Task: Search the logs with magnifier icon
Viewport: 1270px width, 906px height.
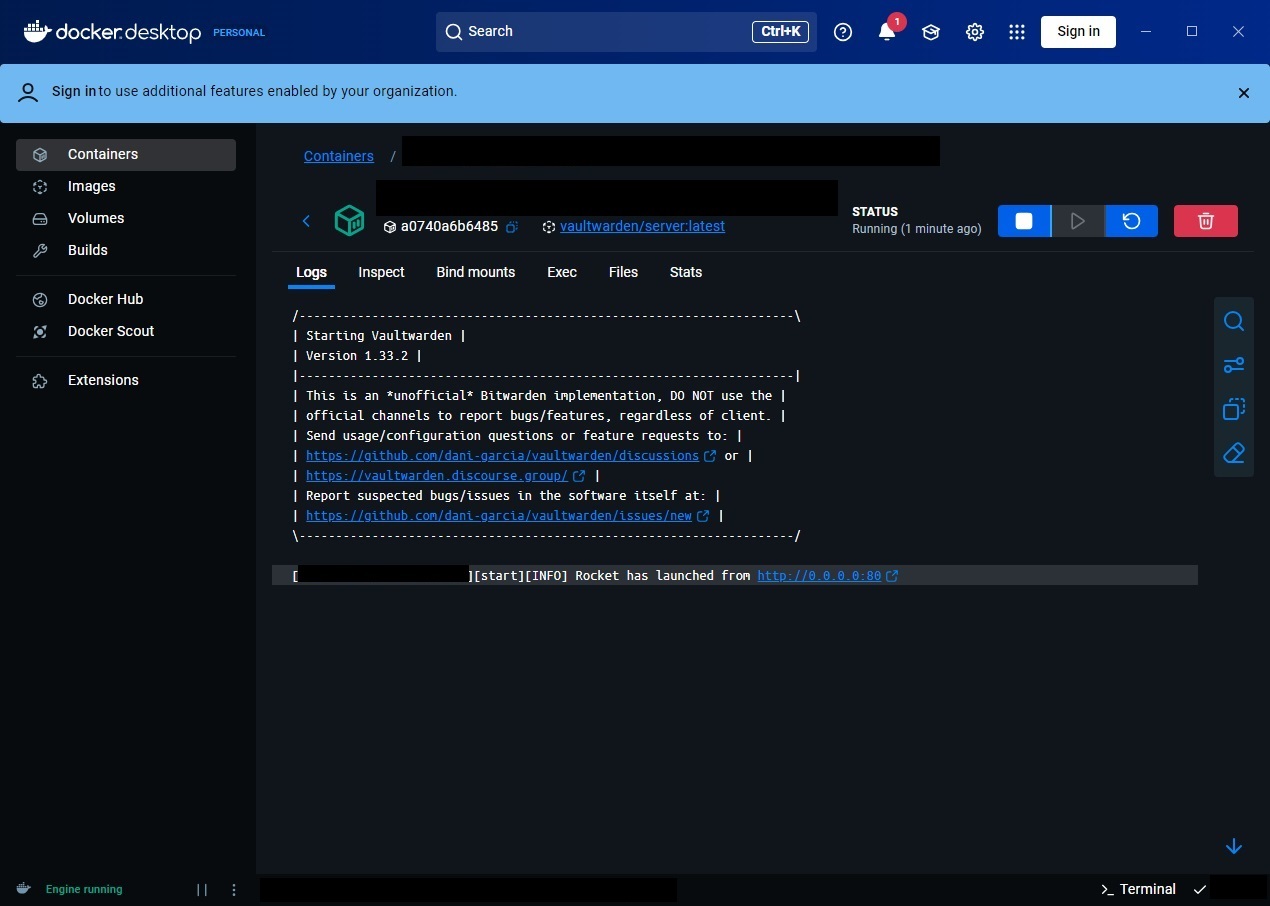Action: coord(1234,321)
